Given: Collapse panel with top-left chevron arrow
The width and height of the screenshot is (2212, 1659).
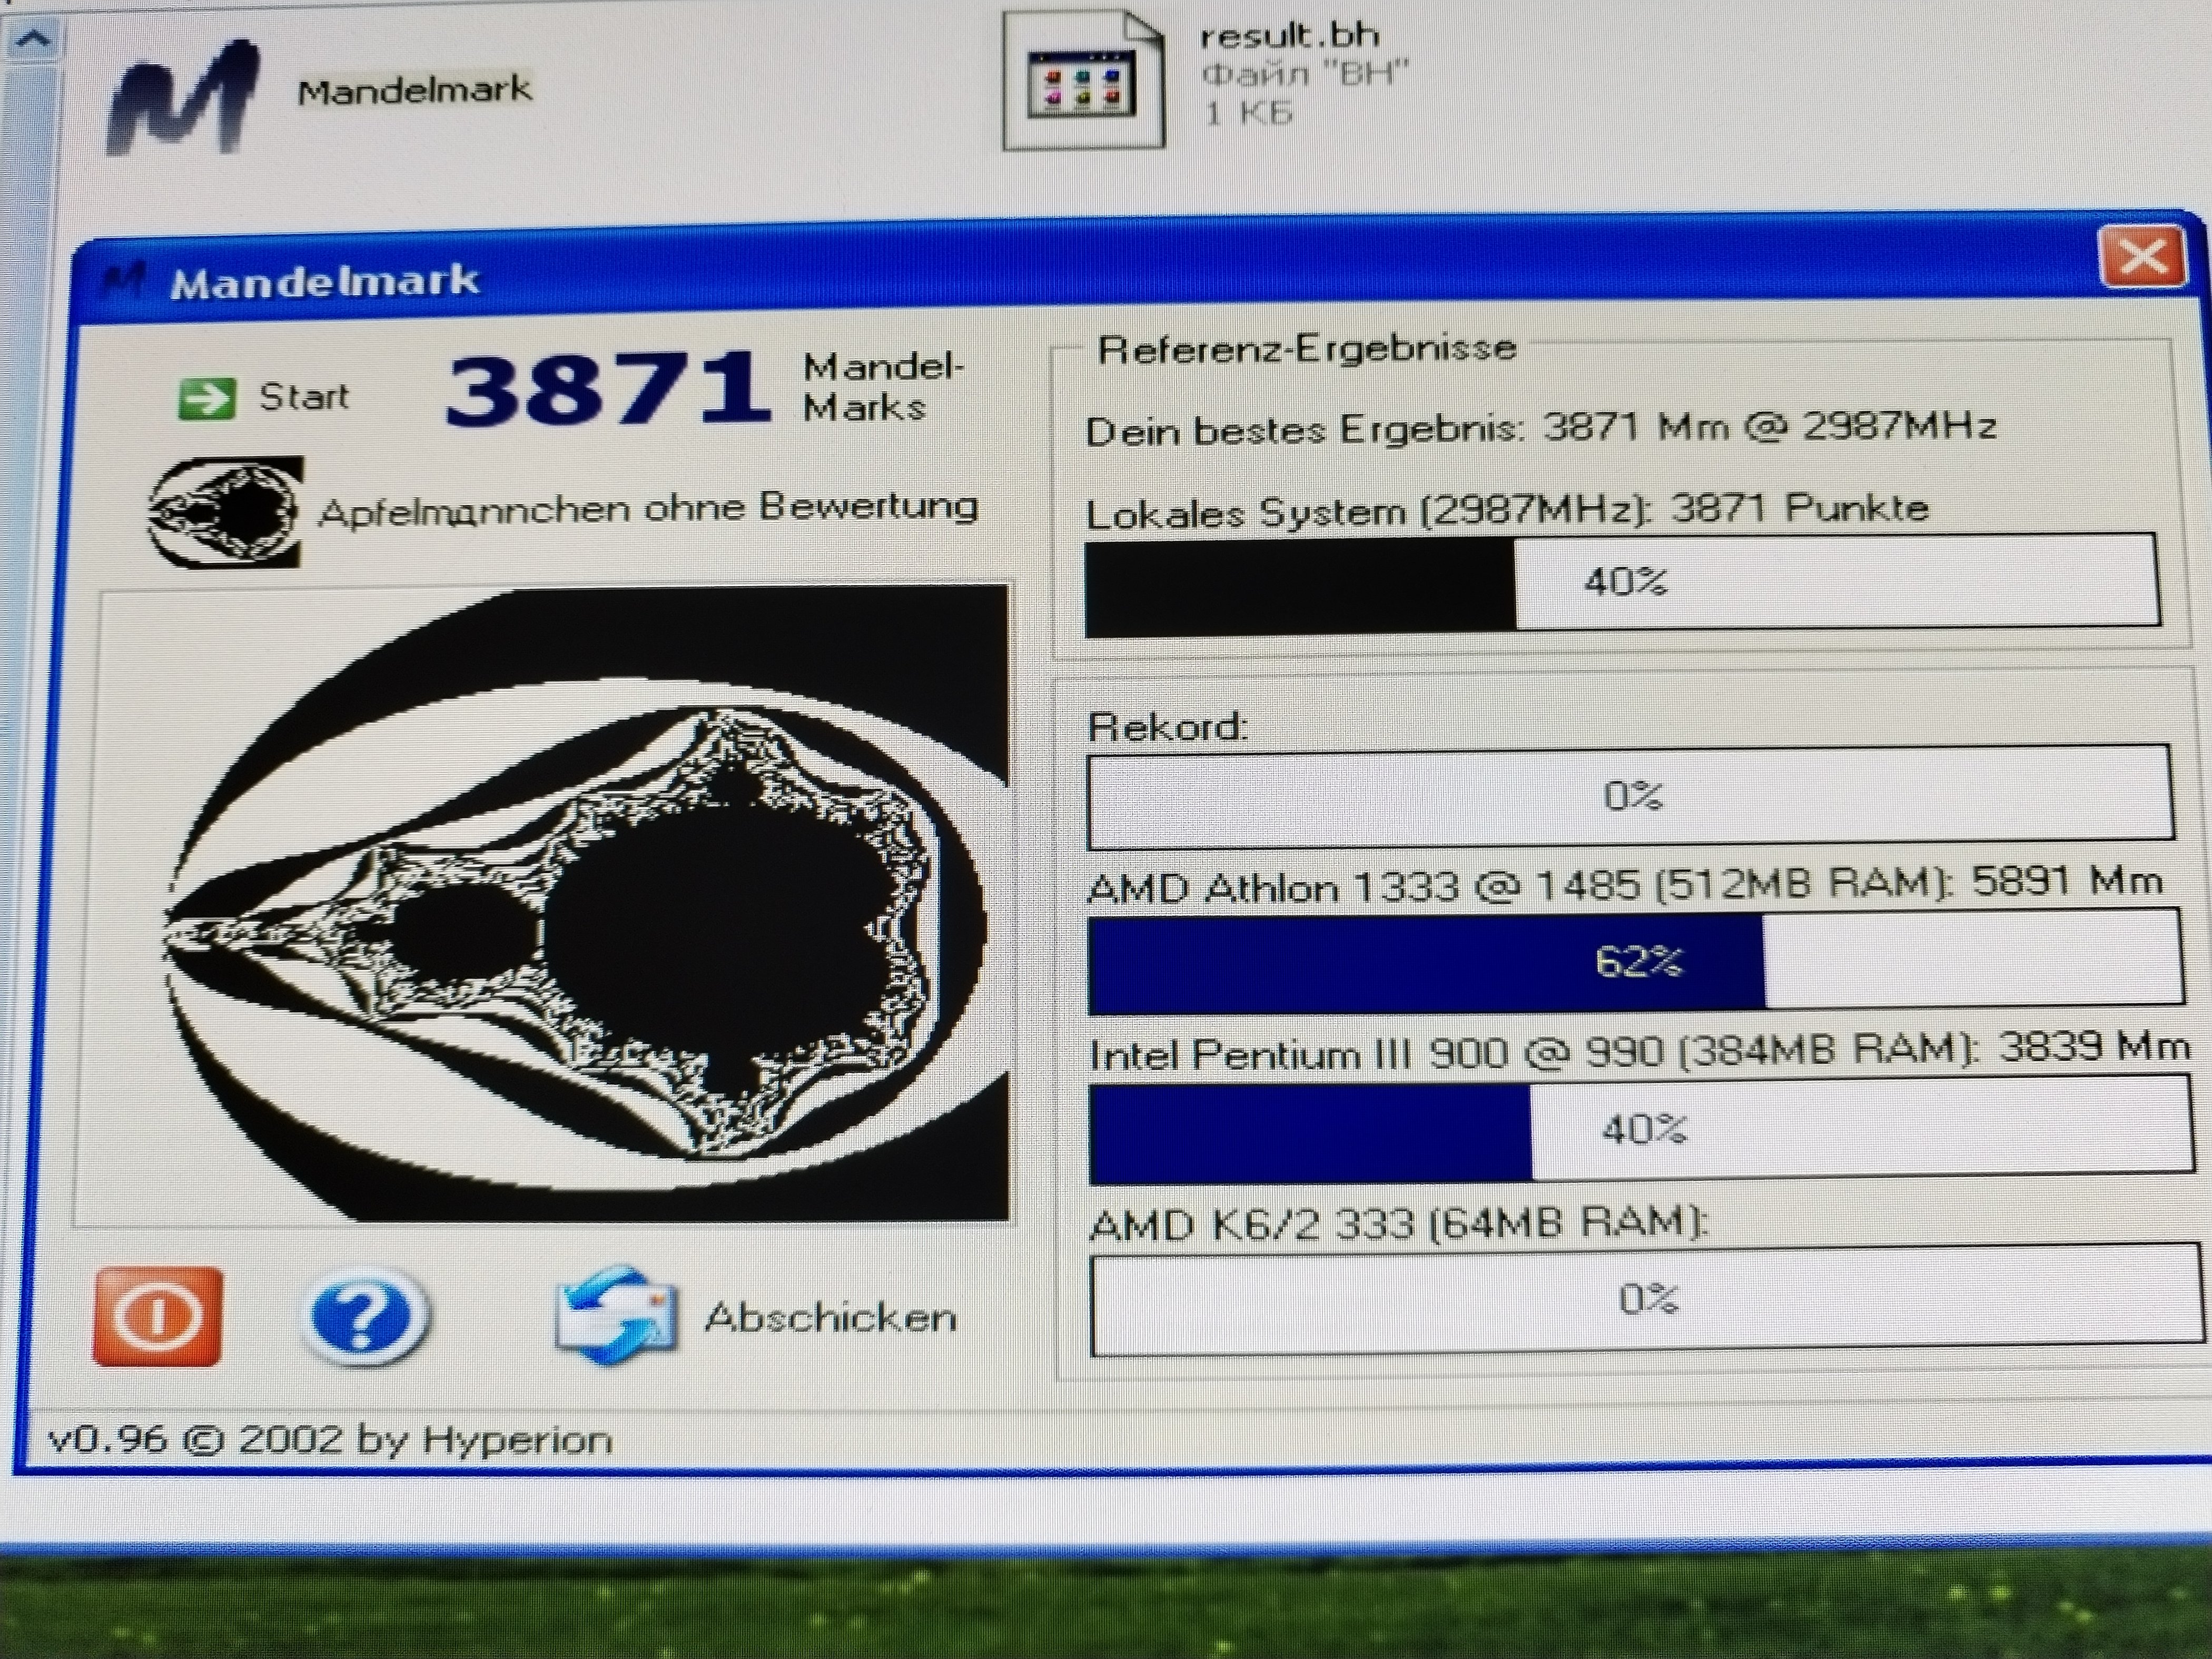Looking at the screenshot, I should click(34, 40).
